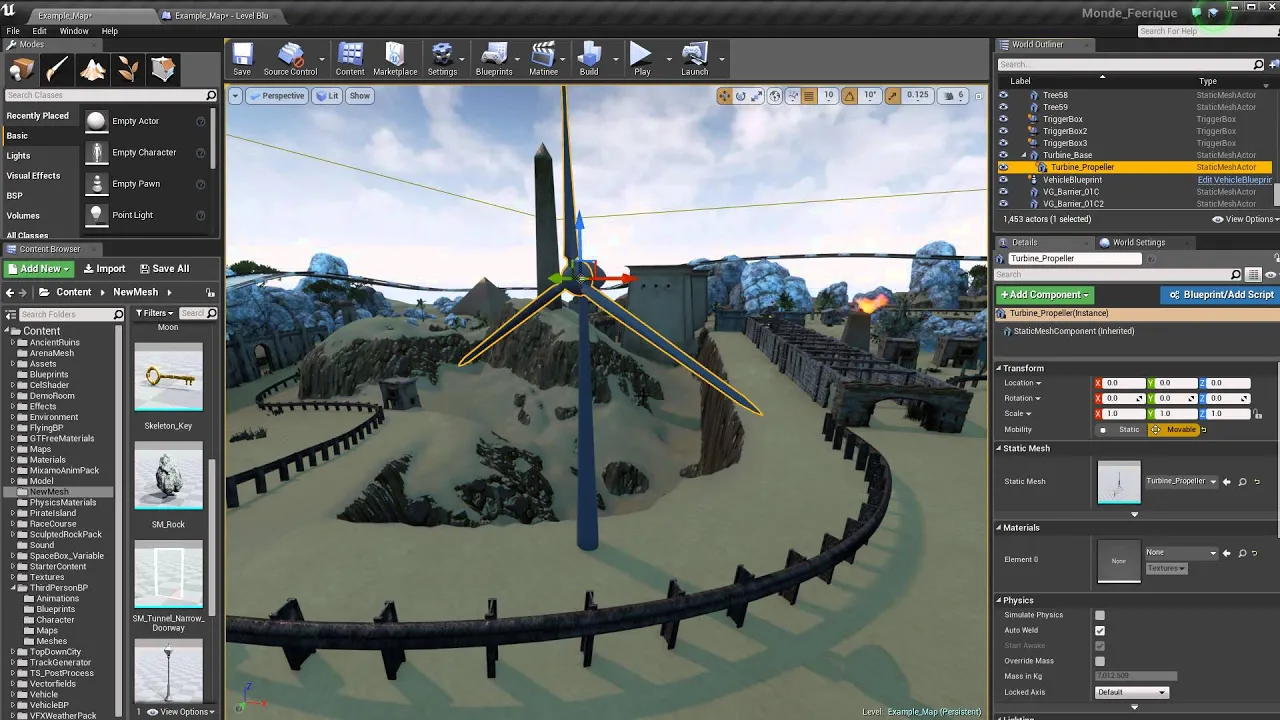Open Source Control in the toolbar
Image resolution: width=1280 pixels, height=720 pixels.
[x=290, y=59]
